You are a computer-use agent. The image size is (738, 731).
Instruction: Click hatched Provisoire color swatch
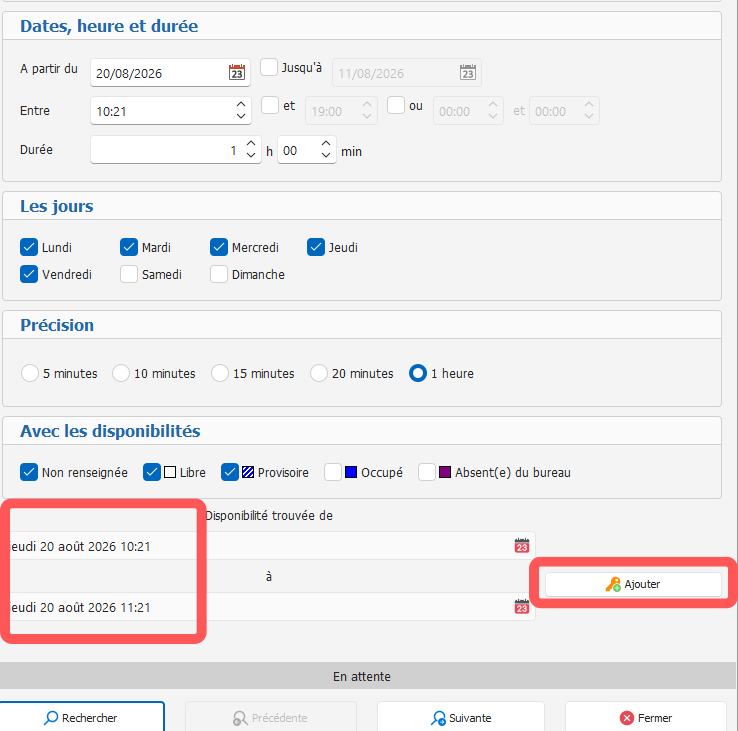click(248, 472)
